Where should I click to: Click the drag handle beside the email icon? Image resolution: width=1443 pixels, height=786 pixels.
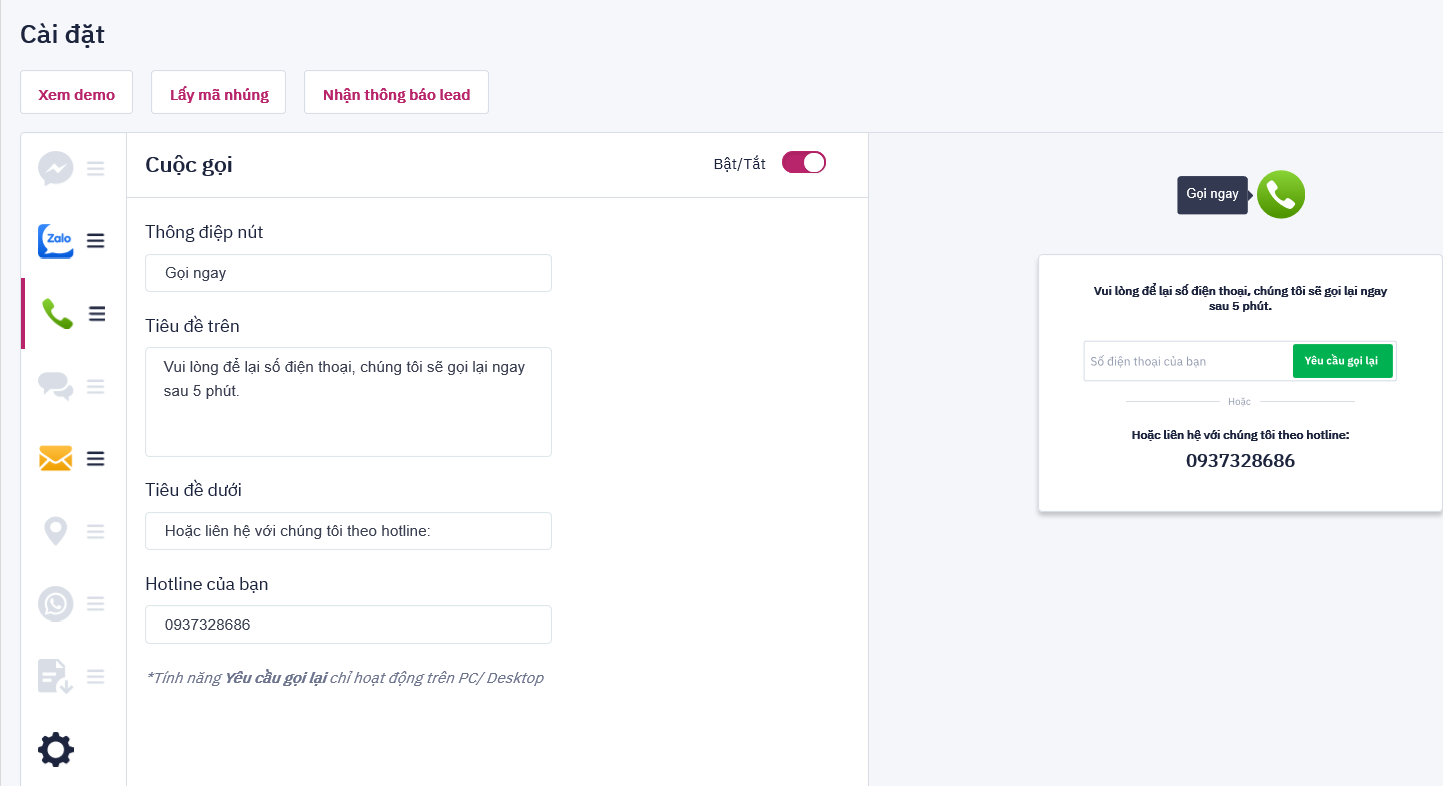[x=96, y=459]
